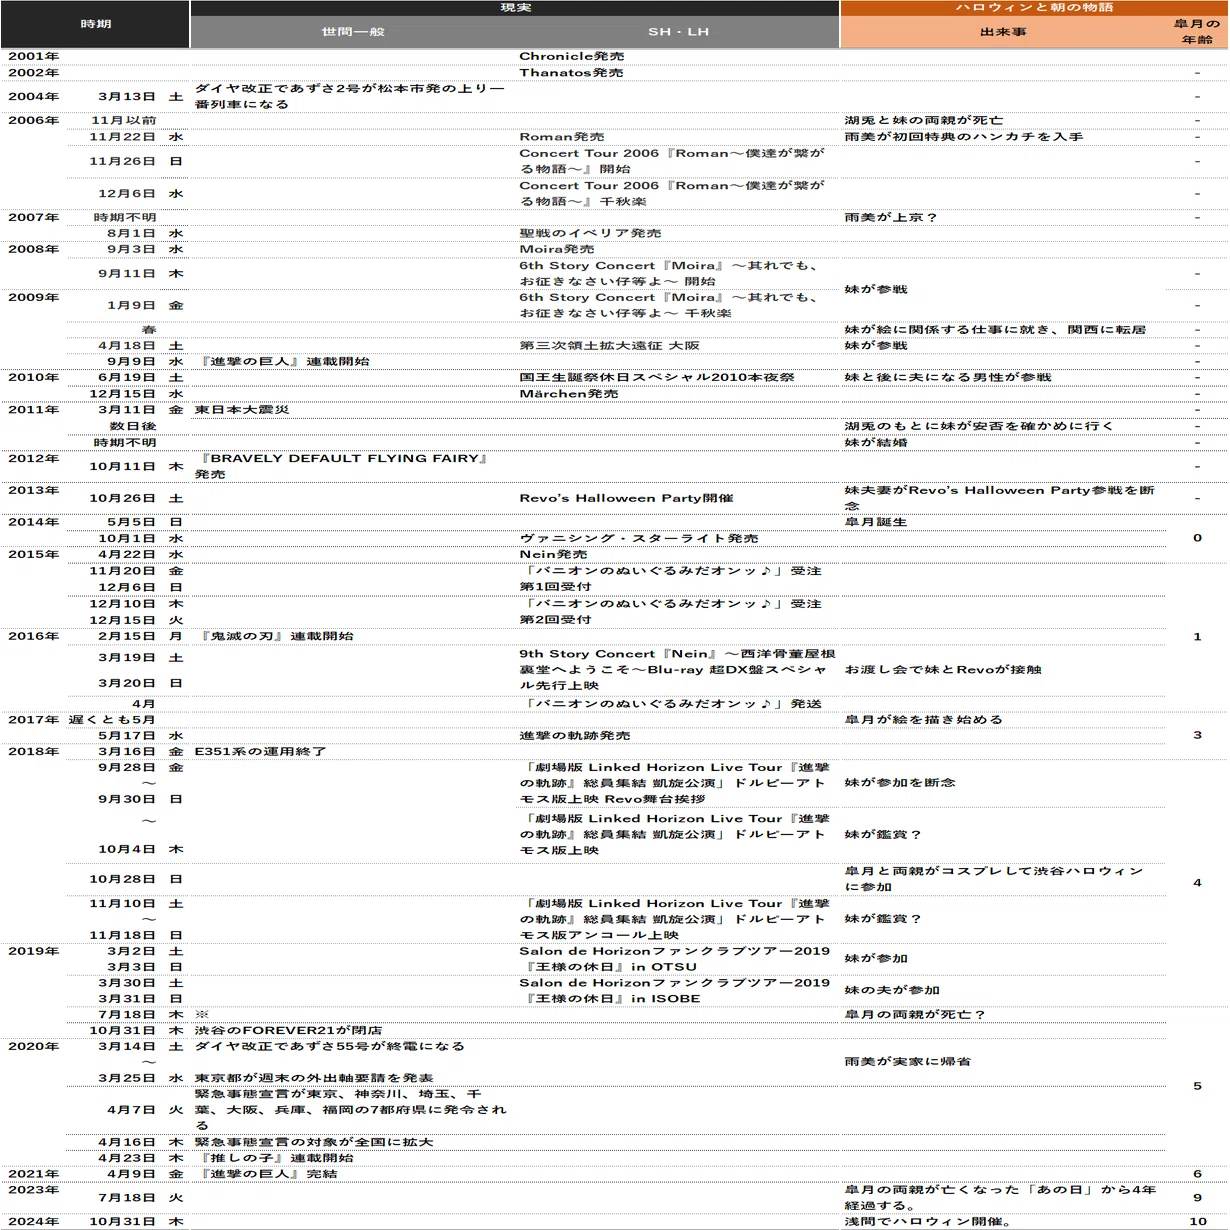1230x1230 pixels.
Task: Click ヴァニシング・スターライト発売 entry
Action: (x=639, y=539)
